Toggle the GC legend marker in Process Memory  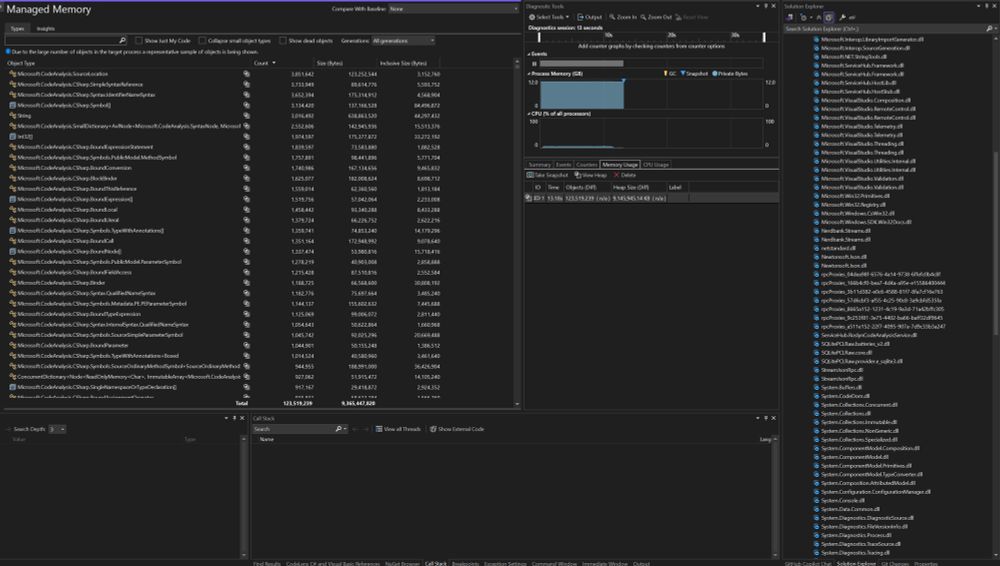click(666, 73)
